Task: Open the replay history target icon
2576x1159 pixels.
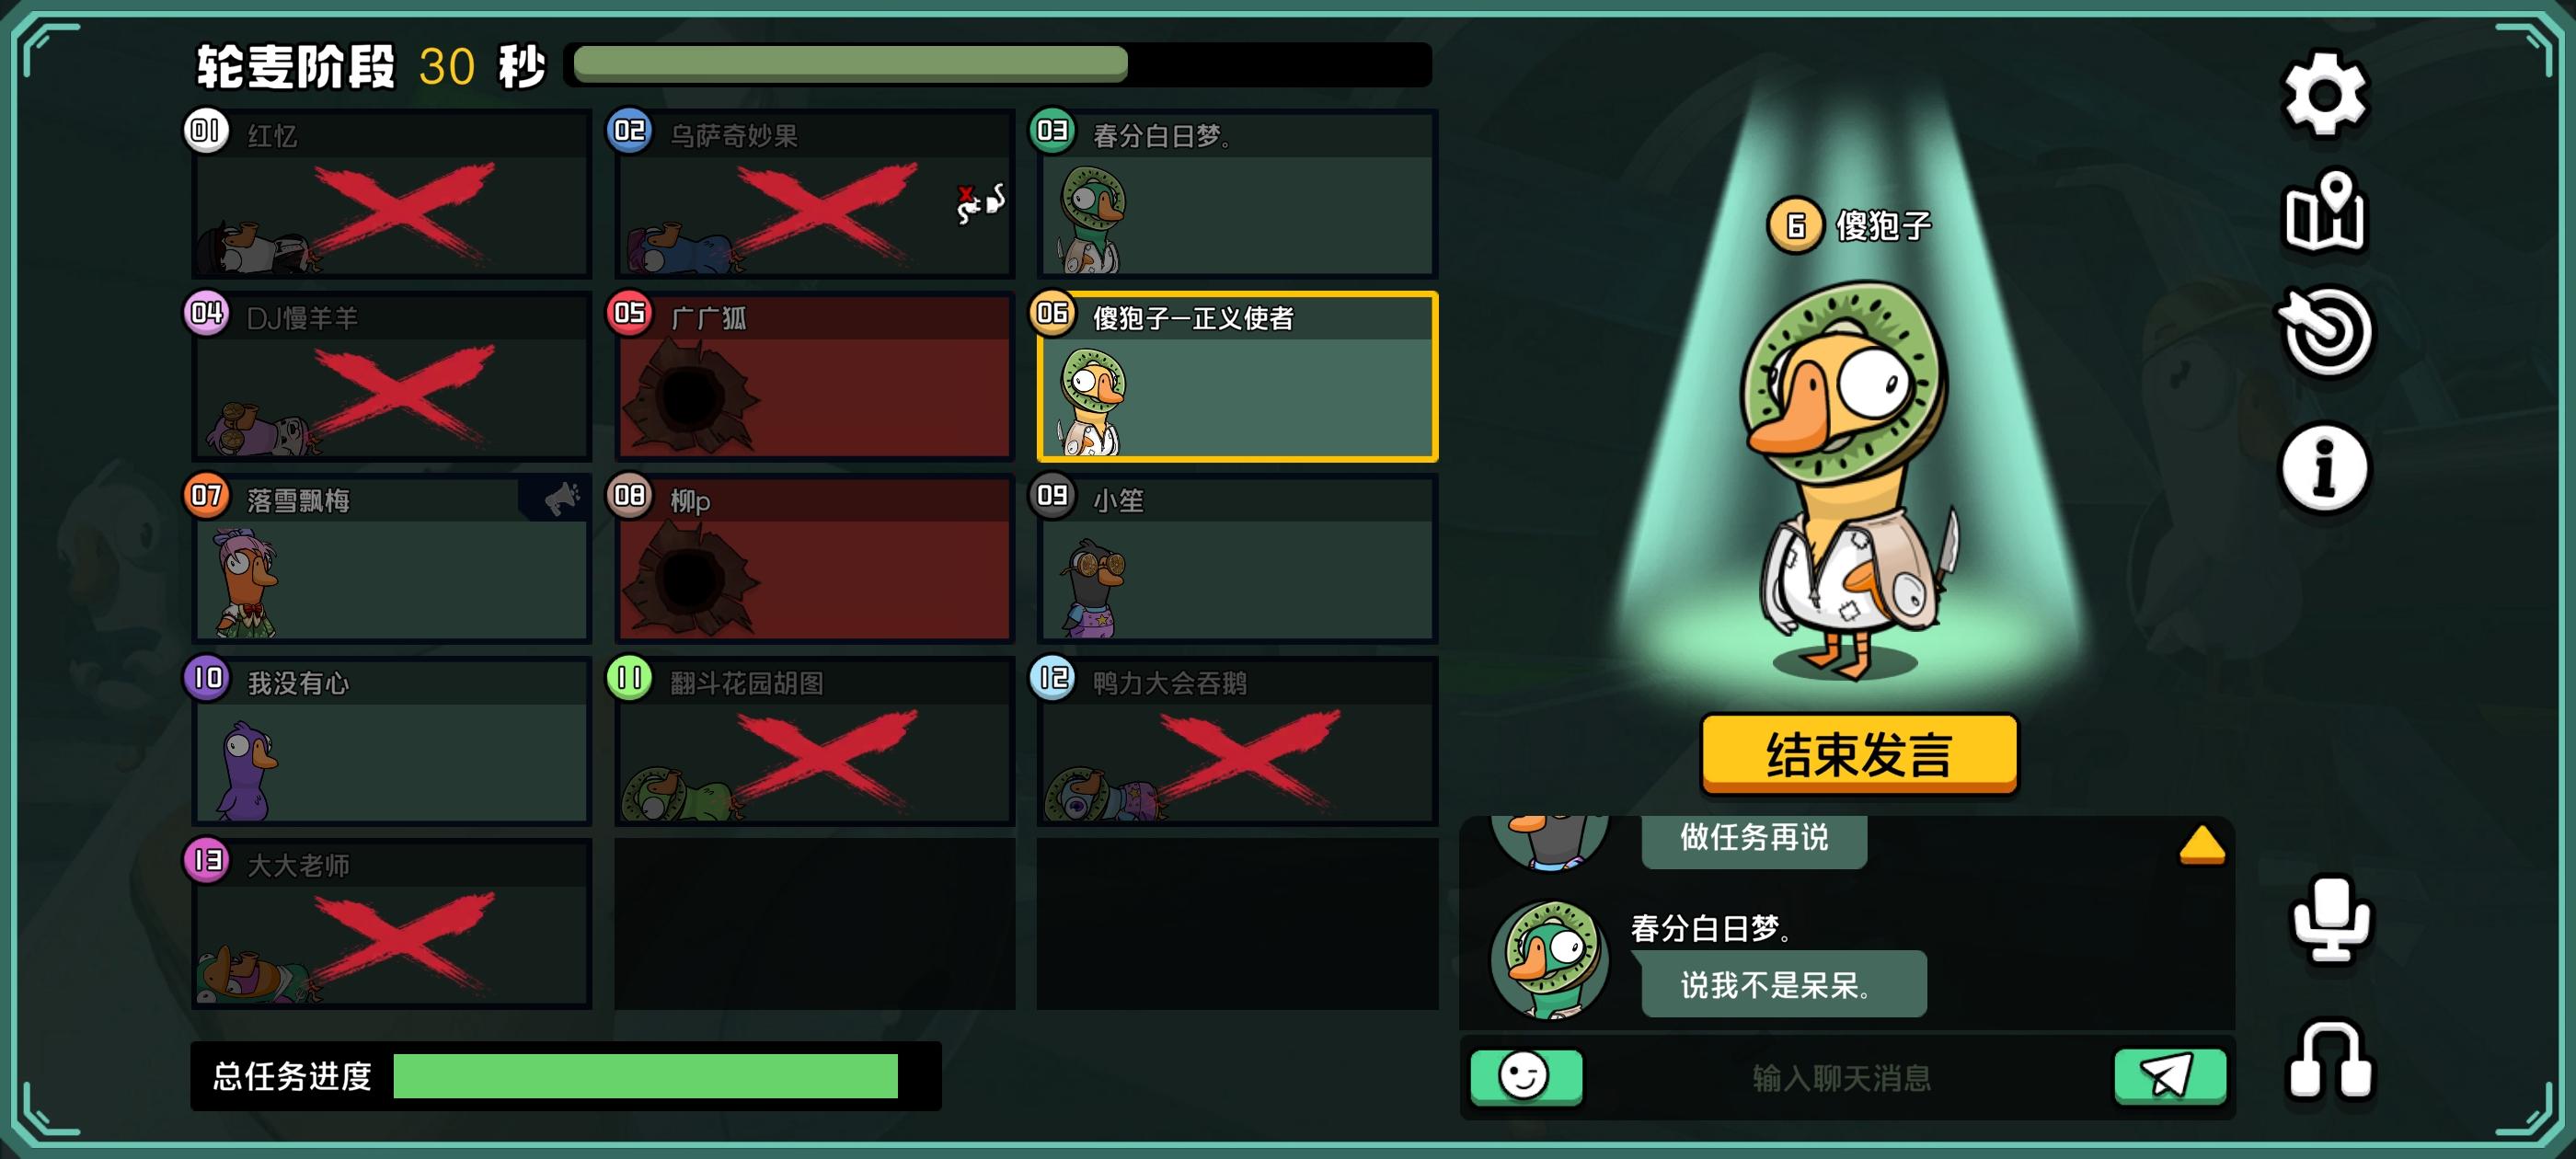Action: click(2325, 331)
